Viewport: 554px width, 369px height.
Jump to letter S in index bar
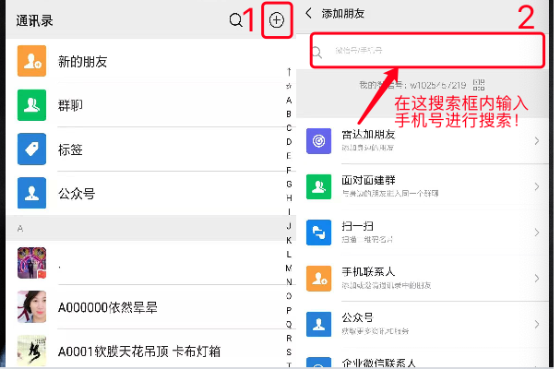289,352
